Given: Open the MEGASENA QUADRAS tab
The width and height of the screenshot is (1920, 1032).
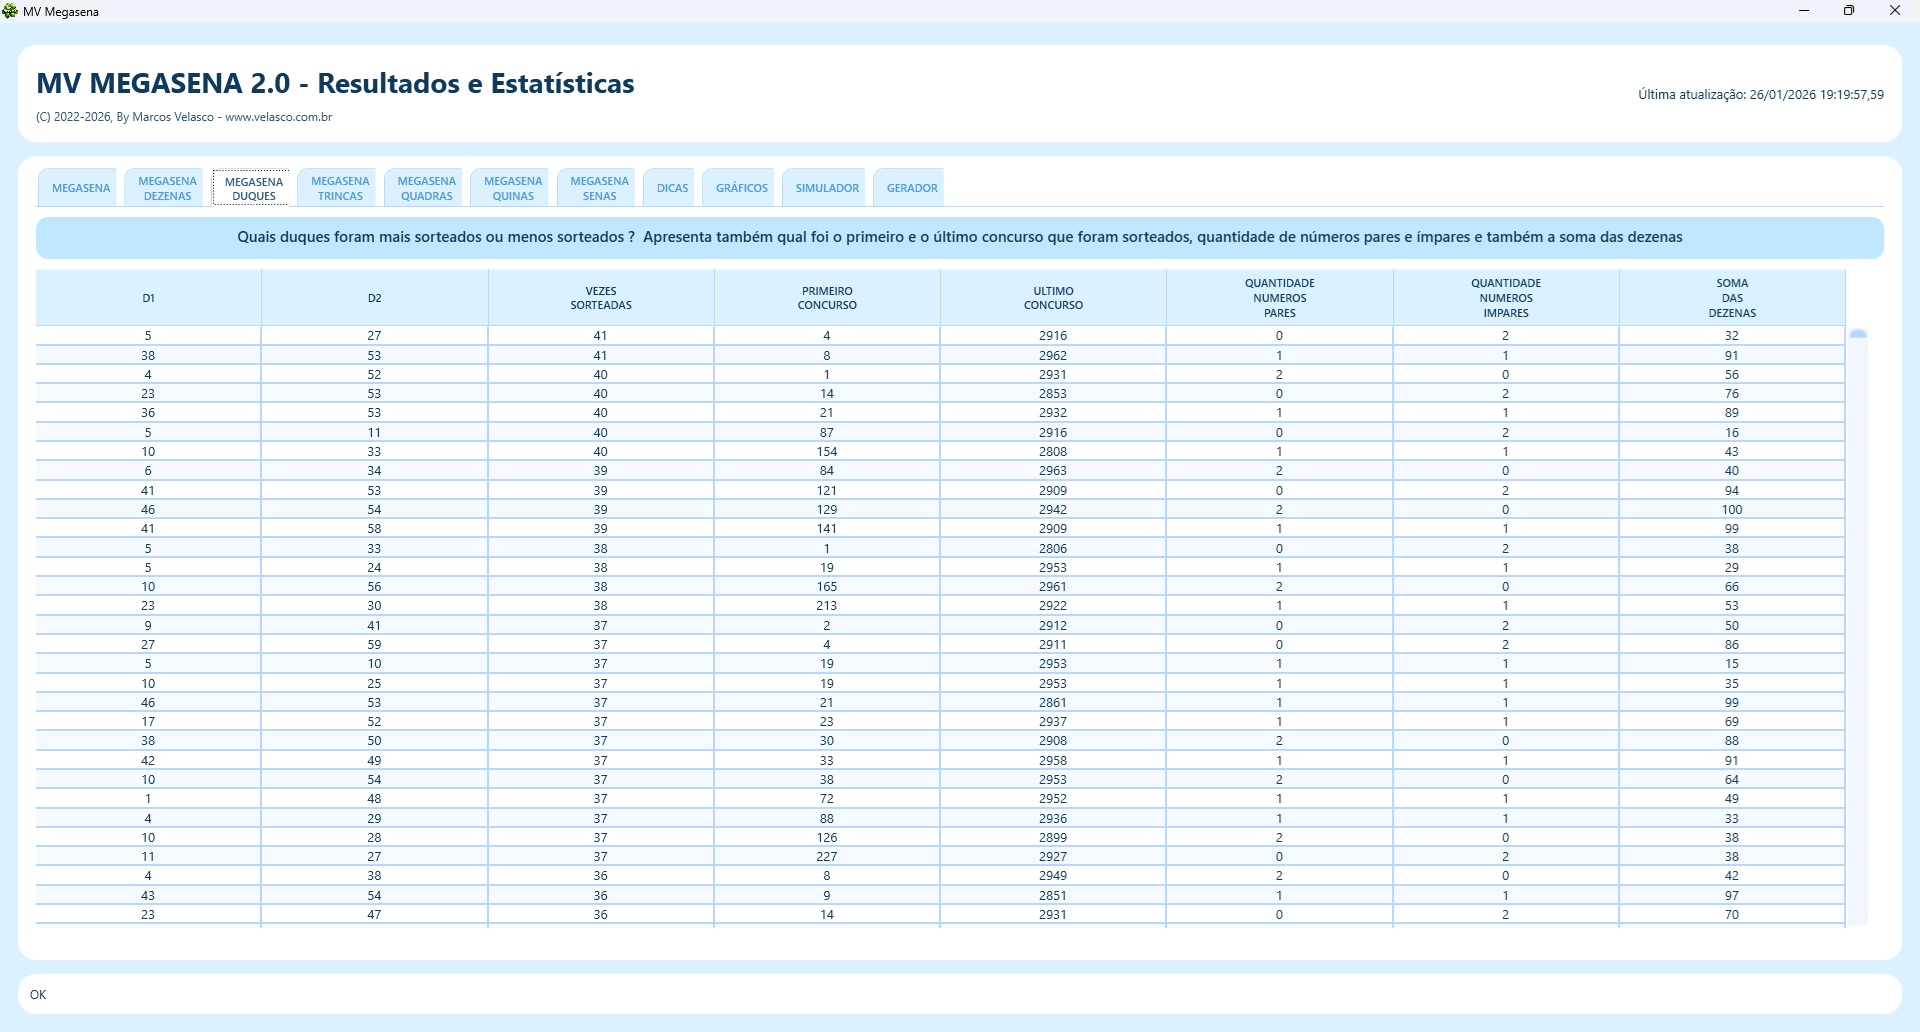Looking at the screenshot, I should (427, 188).
